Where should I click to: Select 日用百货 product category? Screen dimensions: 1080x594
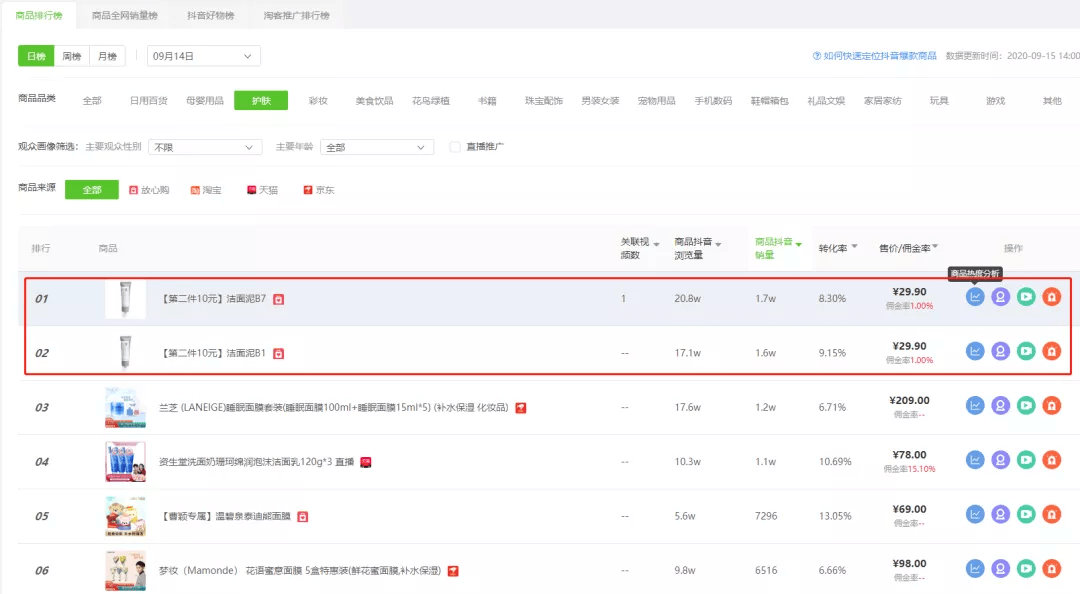[x=148, y=101]
